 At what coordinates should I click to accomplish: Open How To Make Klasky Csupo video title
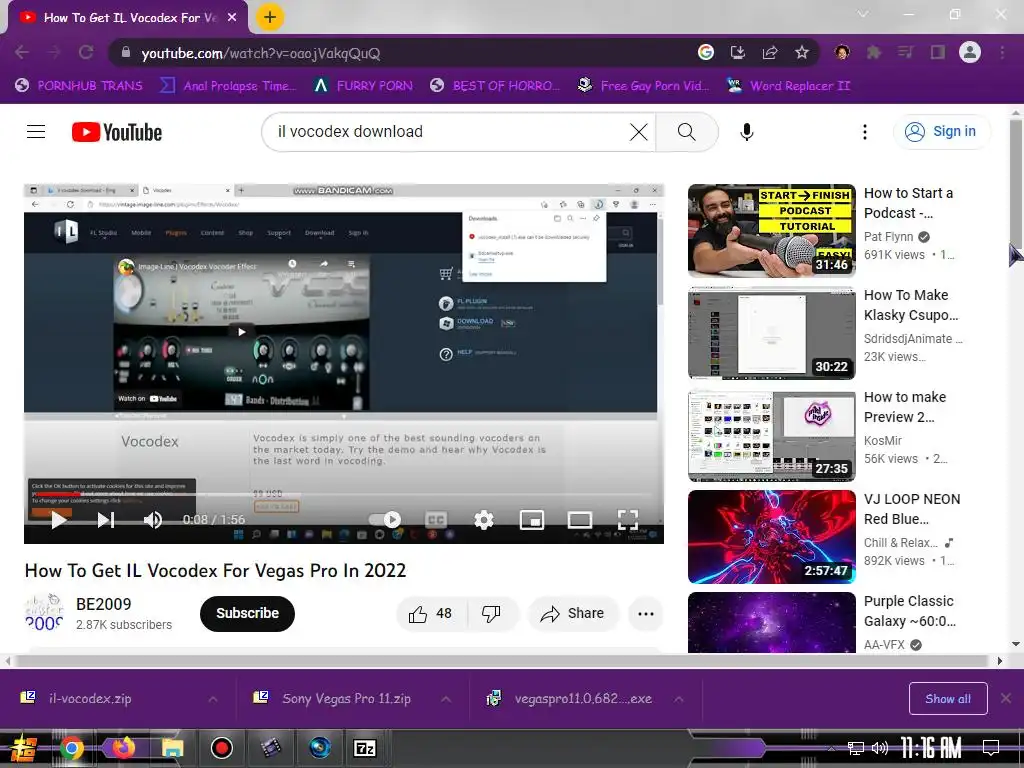[911, 305]
